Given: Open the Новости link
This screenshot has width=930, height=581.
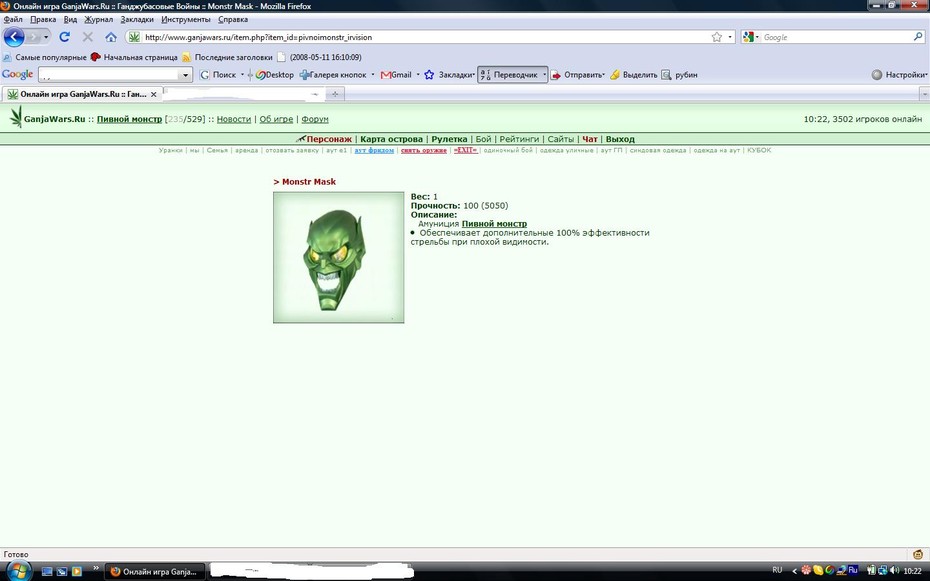Looking at the screenshot, I should [x=234, y=119].
